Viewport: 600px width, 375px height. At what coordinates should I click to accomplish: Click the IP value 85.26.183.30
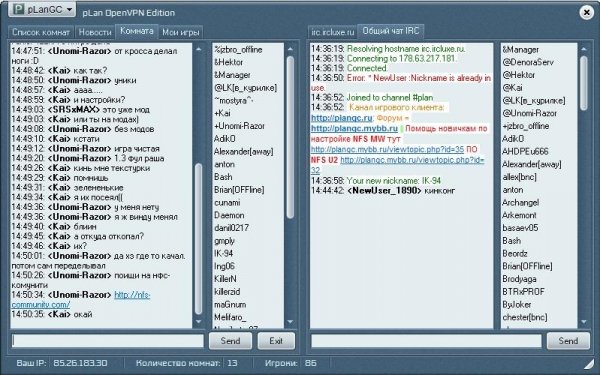coord(80,363)
